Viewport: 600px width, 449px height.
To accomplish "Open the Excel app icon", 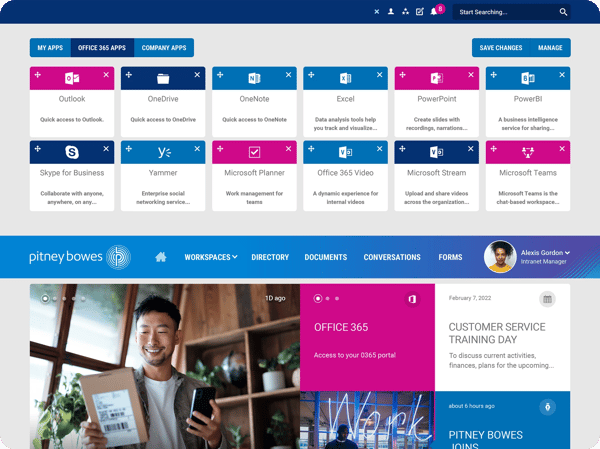I will (x=346, y=78).
